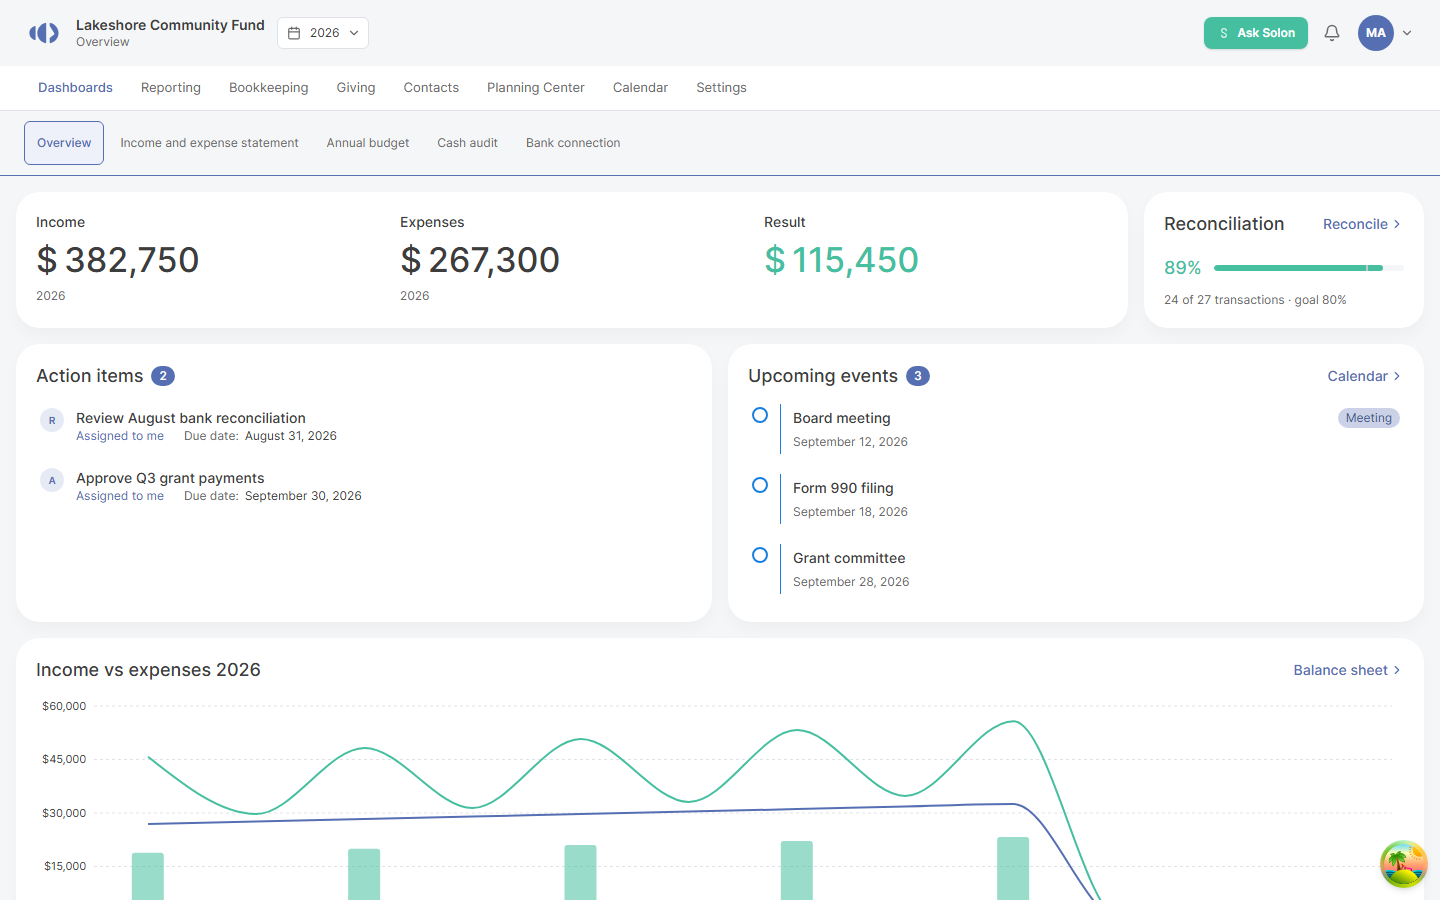Click the Upcoming events count badge
Image resolution: width=1440 pixels, height=900 pixels.
point(918,376)
